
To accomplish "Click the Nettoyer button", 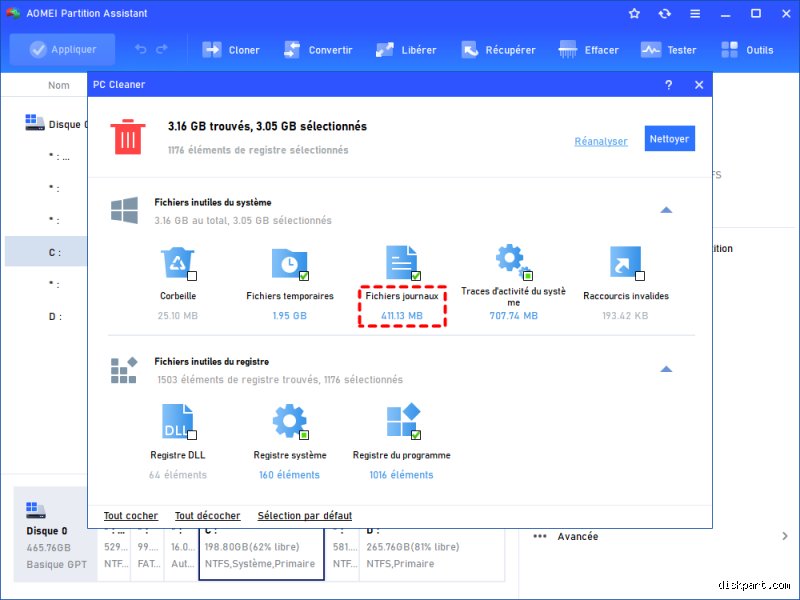I will [x=669, y=138].
